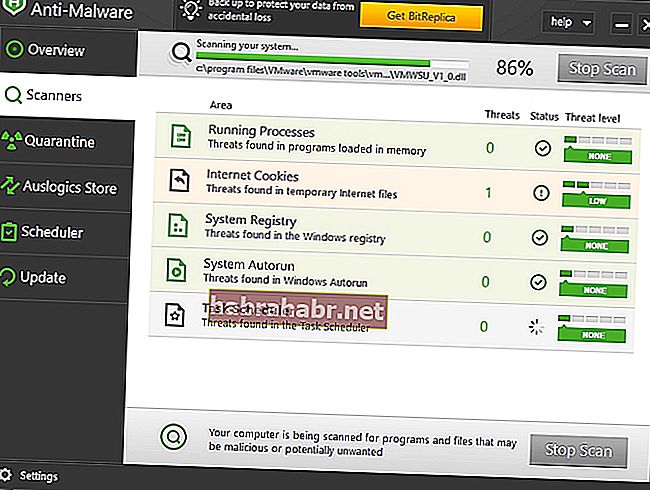Click Running Processes threat count 0
650x490 pixels.
click(490, 148)
